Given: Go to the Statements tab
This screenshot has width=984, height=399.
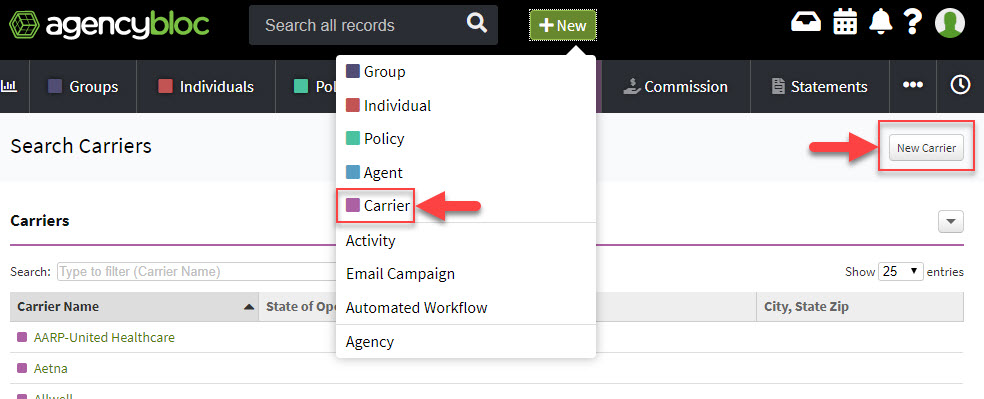Looking at the screenshot, I should pyautogui.click(x=820, y=87).
